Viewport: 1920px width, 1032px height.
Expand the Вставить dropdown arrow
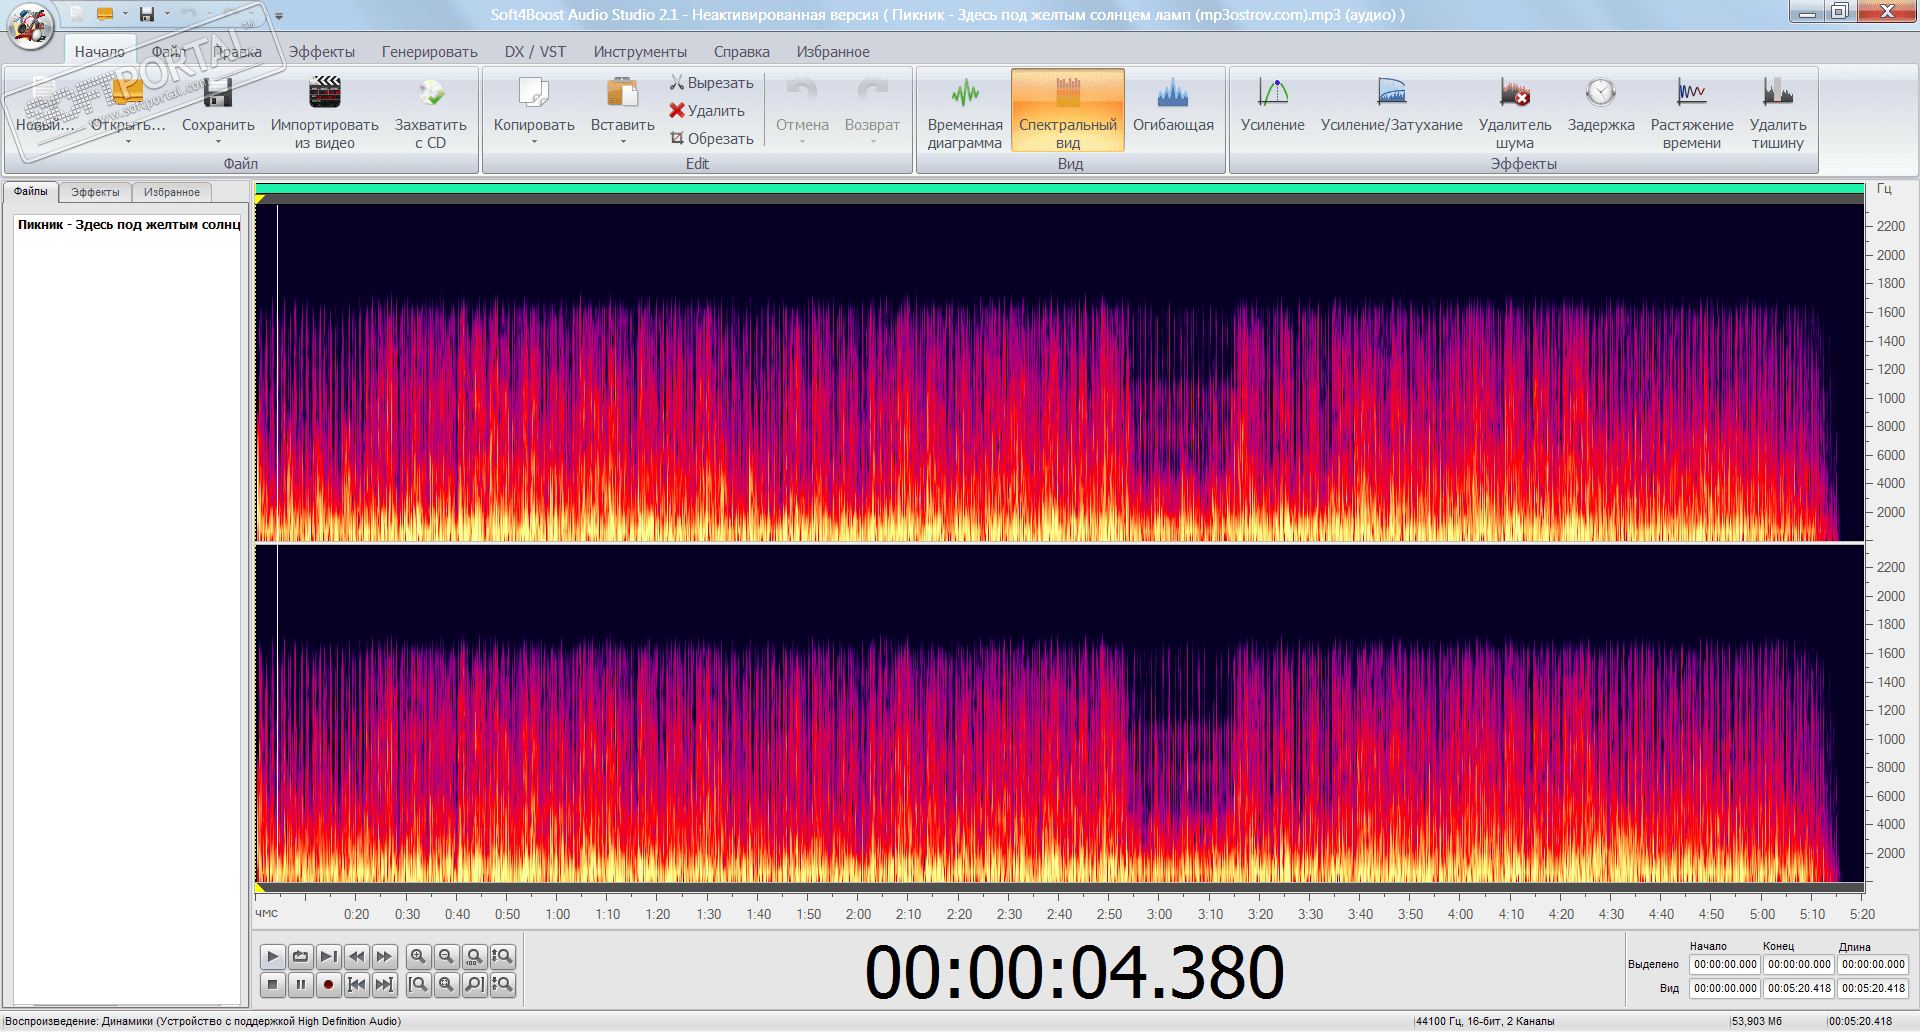[622, 142]
